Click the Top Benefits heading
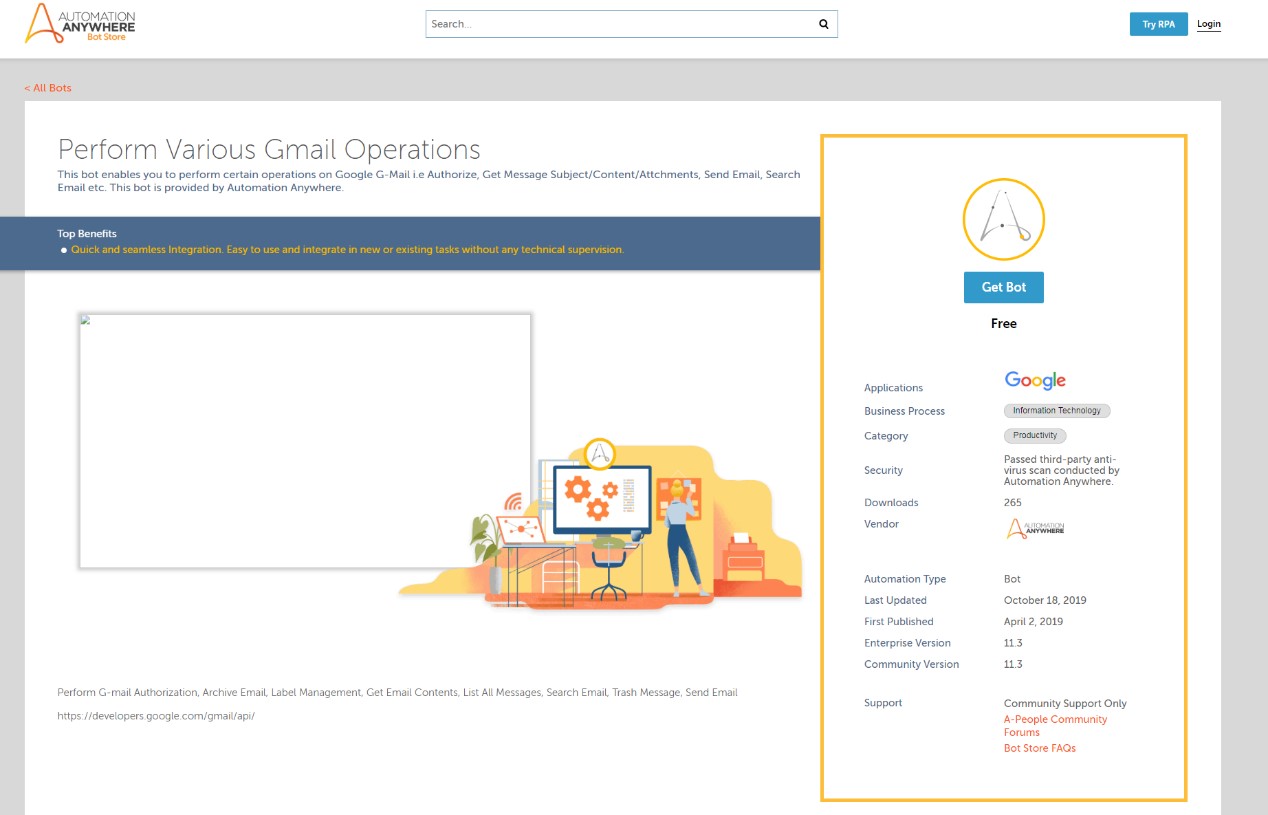The width and height of the screenshot is (1268, 815). click(x=87, y=234)
